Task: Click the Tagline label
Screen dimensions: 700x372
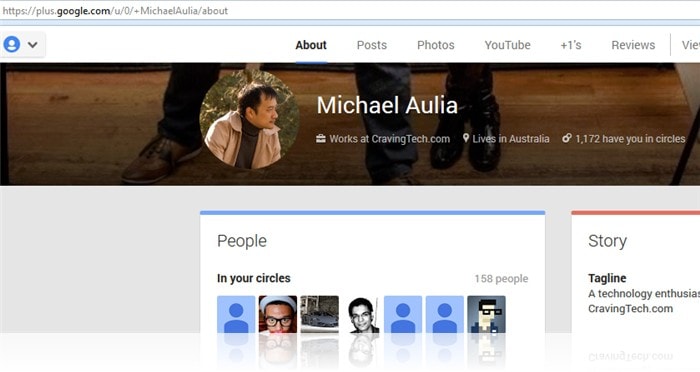Action: tap(607, 278)
